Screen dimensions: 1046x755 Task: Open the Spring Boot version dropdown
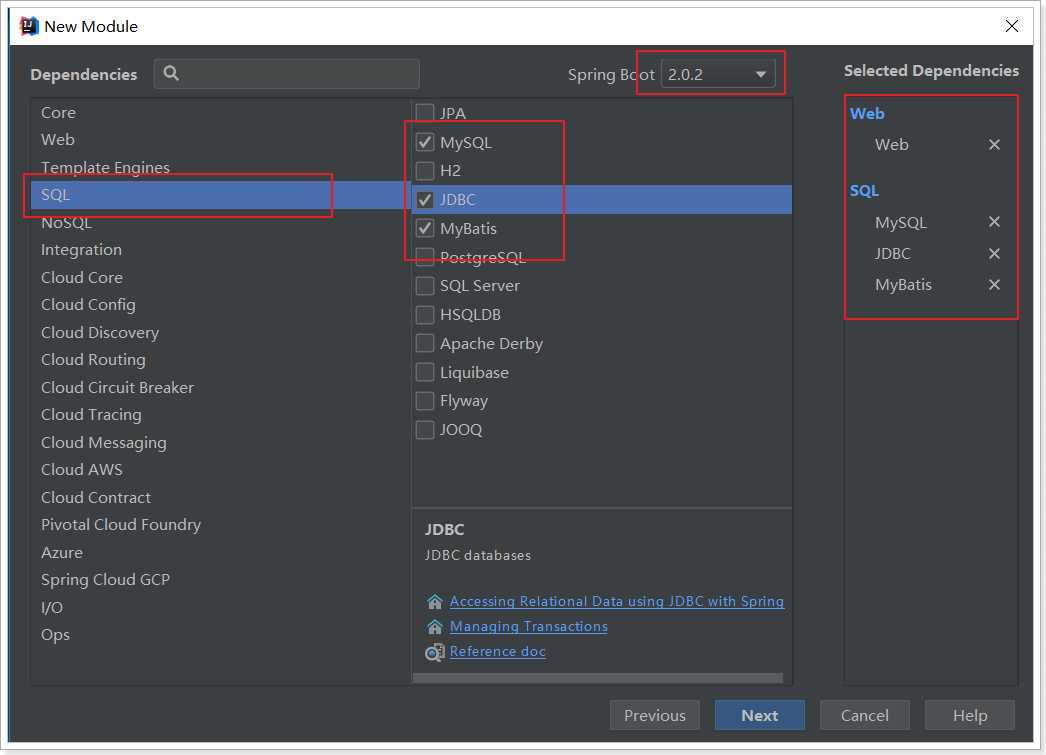[x=718, y=74]
